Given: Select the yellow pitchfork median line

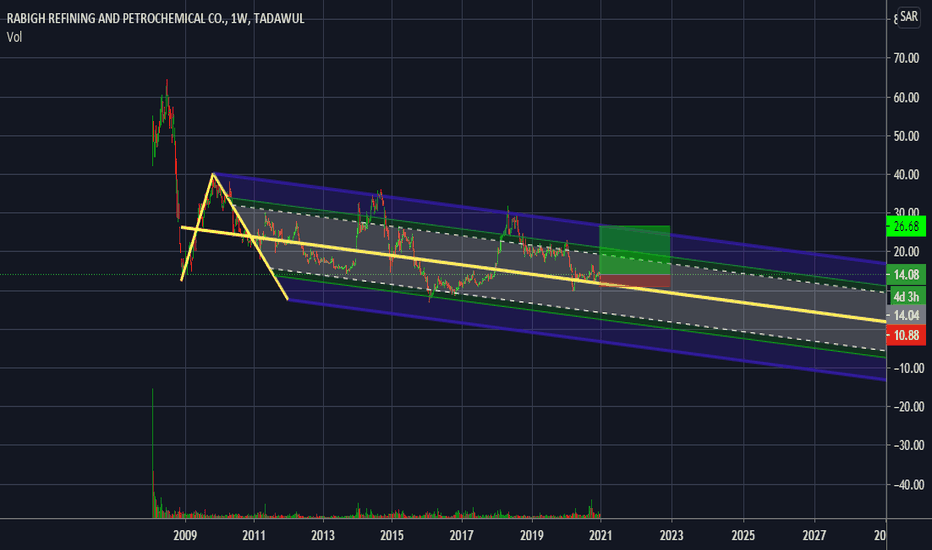Looking at the screenshot, I should 533,275.
